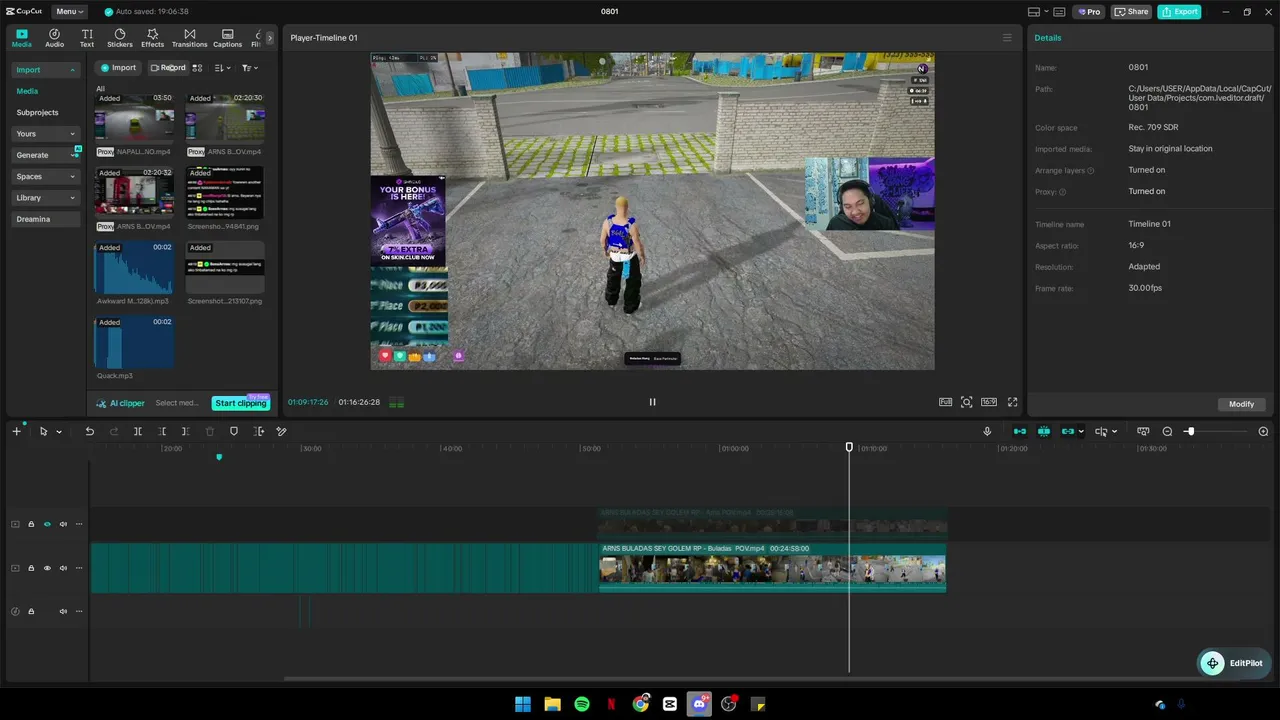Collapse the Import section in sidebar
The width and height of the screenshot is (1280, 720).
(73, 70)
